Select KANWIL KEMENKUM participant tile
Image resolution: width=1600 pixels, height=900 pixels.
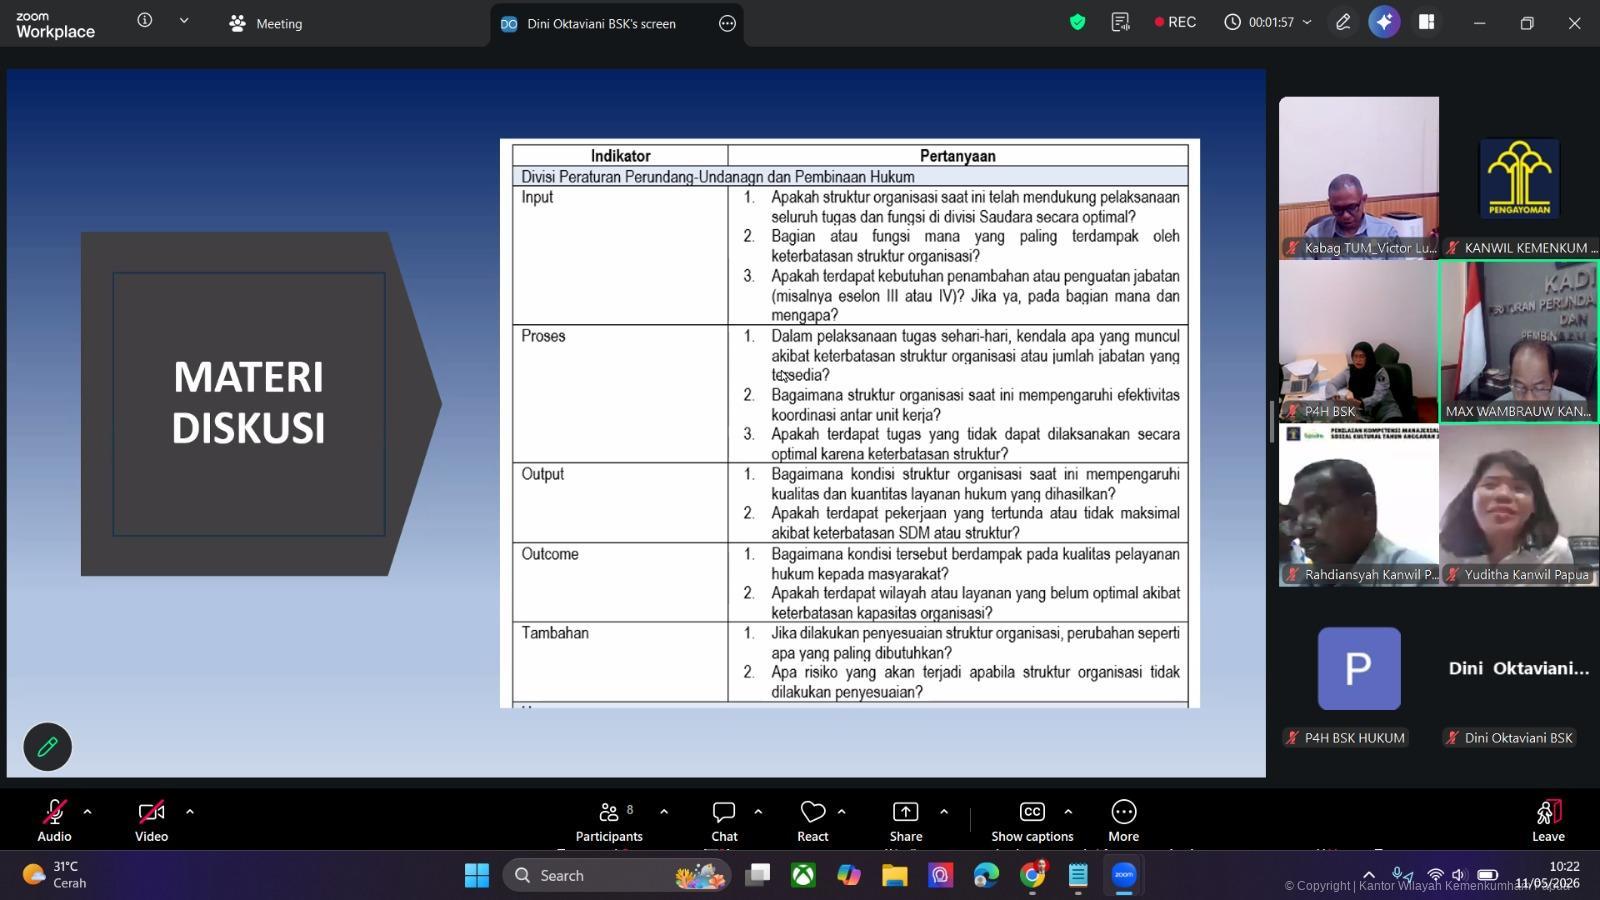click(1519, 178)
